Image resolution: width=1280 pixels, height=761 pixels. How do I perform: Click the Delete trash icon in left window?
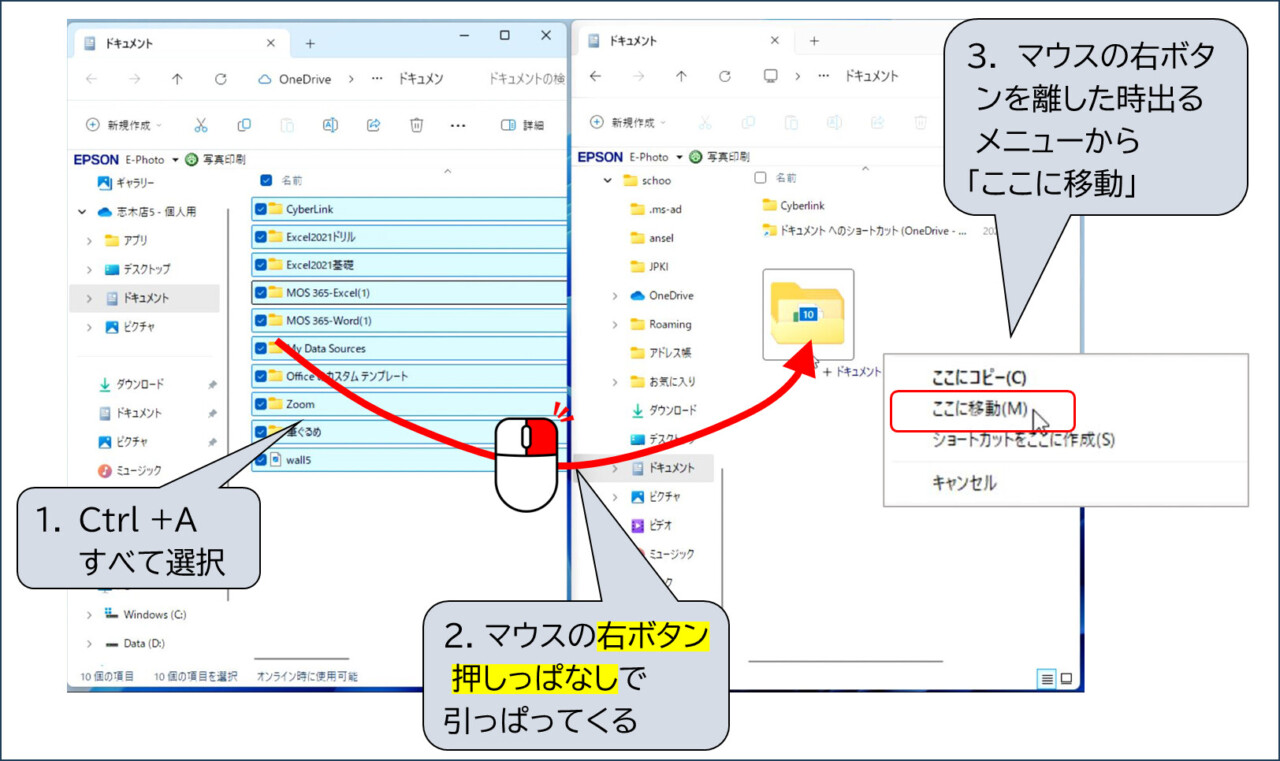pos(416,125)
